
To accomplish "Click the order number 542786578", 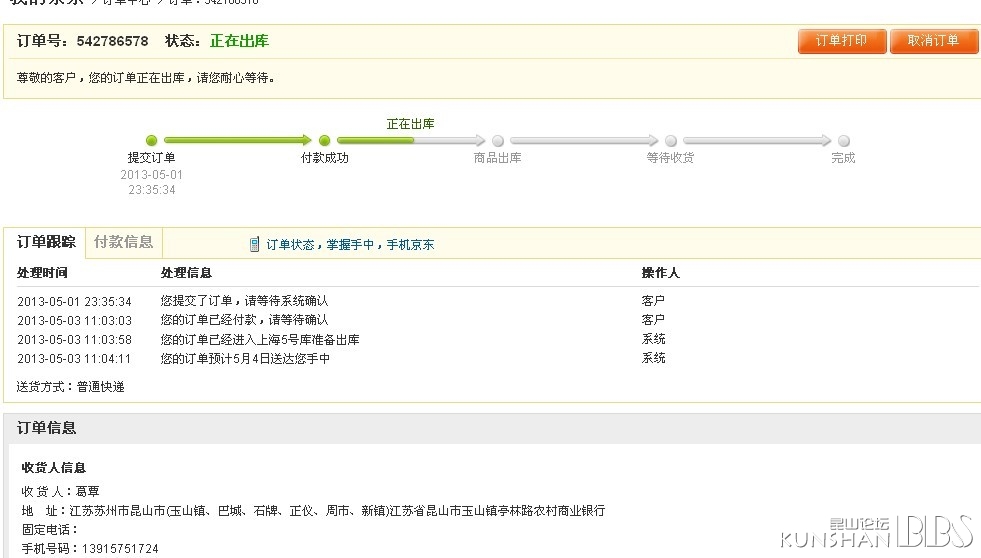I will click(110, 41).
